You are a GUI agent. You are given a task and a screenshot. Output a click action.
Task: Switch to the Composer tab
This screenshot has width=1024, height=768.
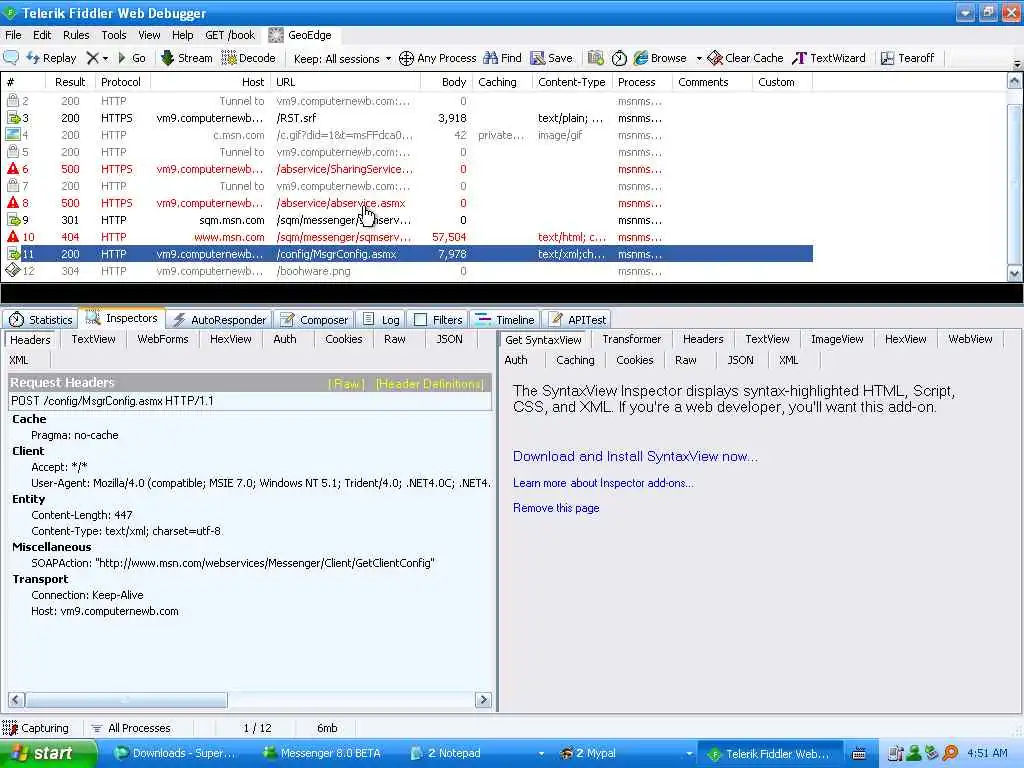[x=314, y=319]
